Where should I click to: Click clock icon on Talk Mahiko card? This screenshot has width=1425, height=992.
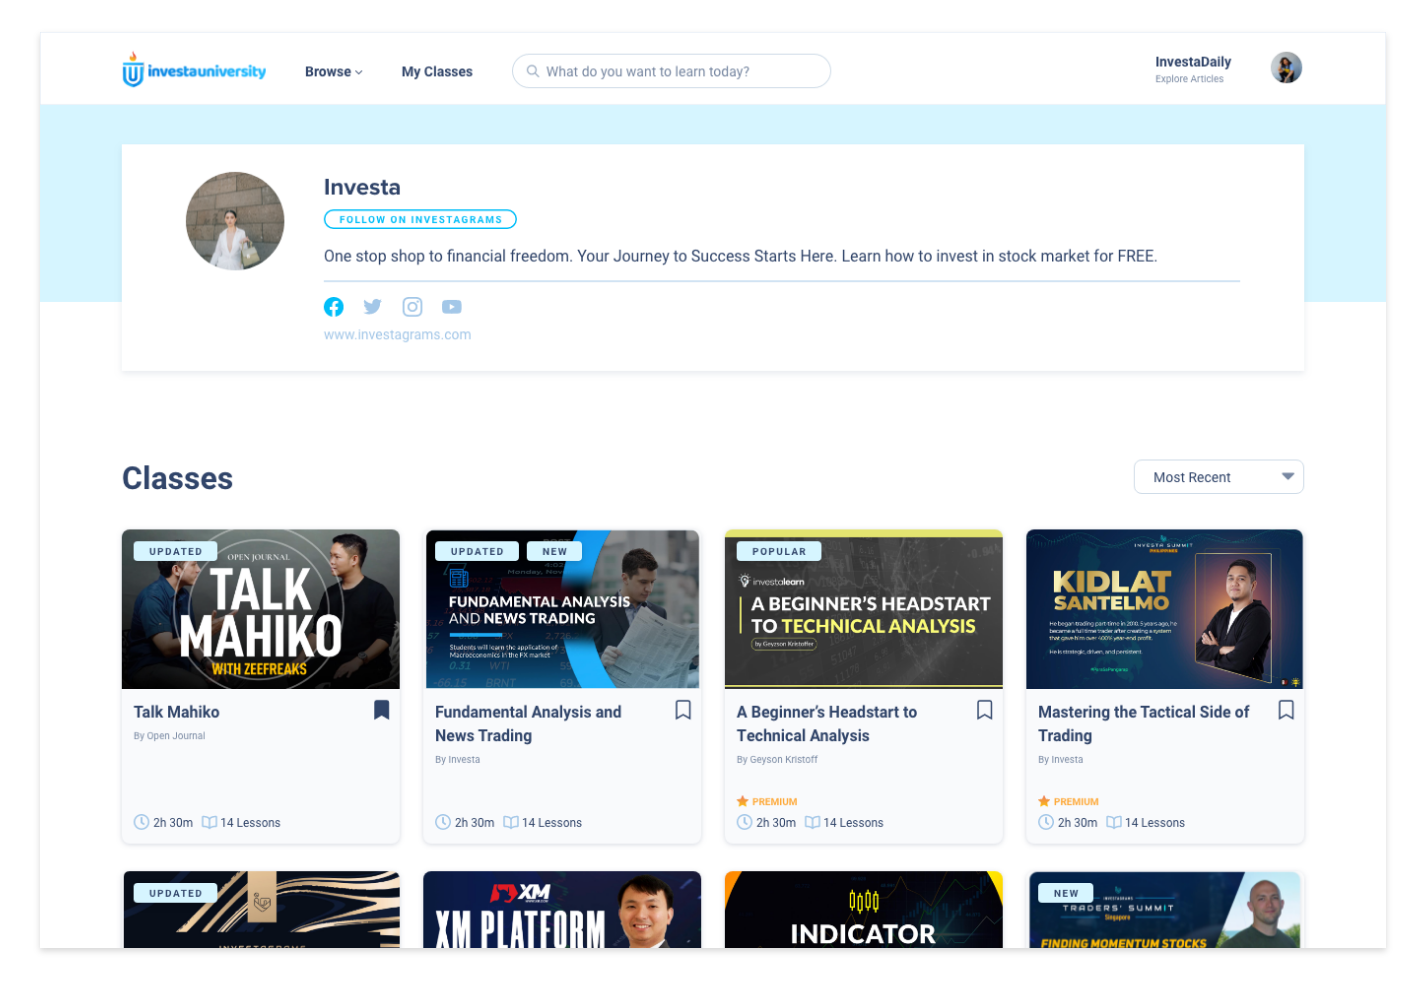coord(141,822)
